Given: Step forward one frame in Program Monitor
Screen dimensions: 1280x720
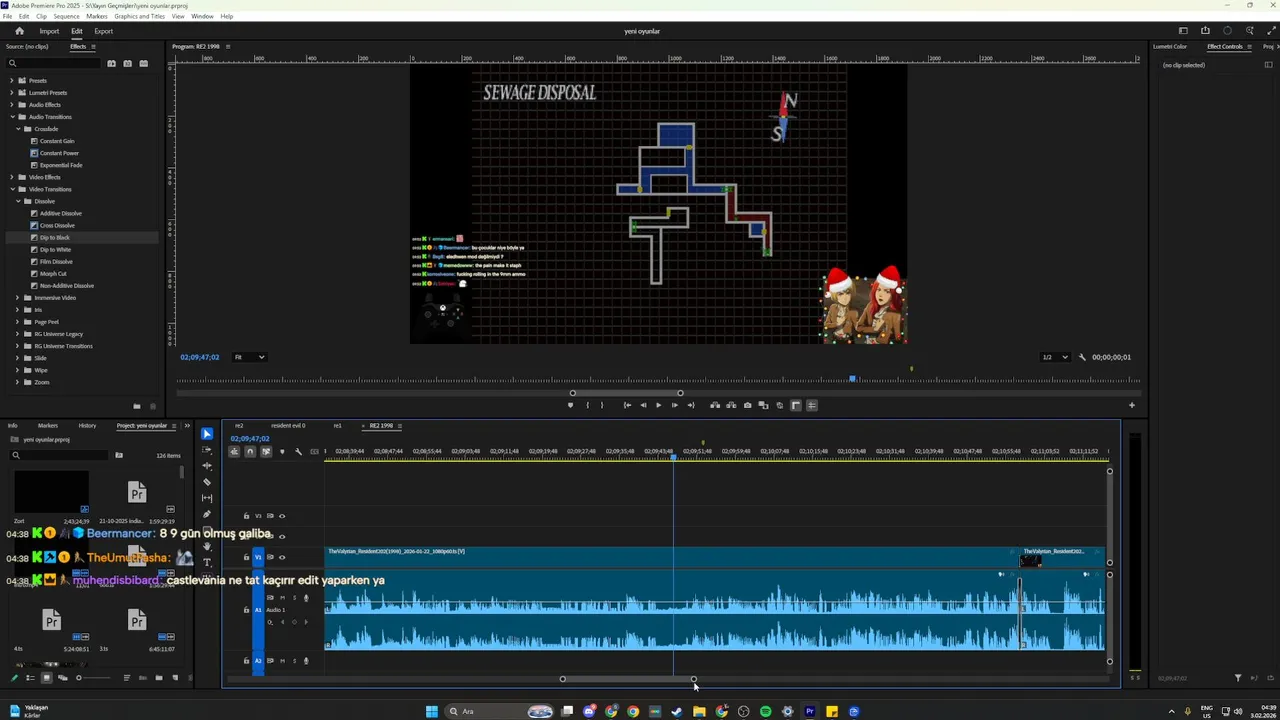Looking at the screenshot, I should coord(674,405).
